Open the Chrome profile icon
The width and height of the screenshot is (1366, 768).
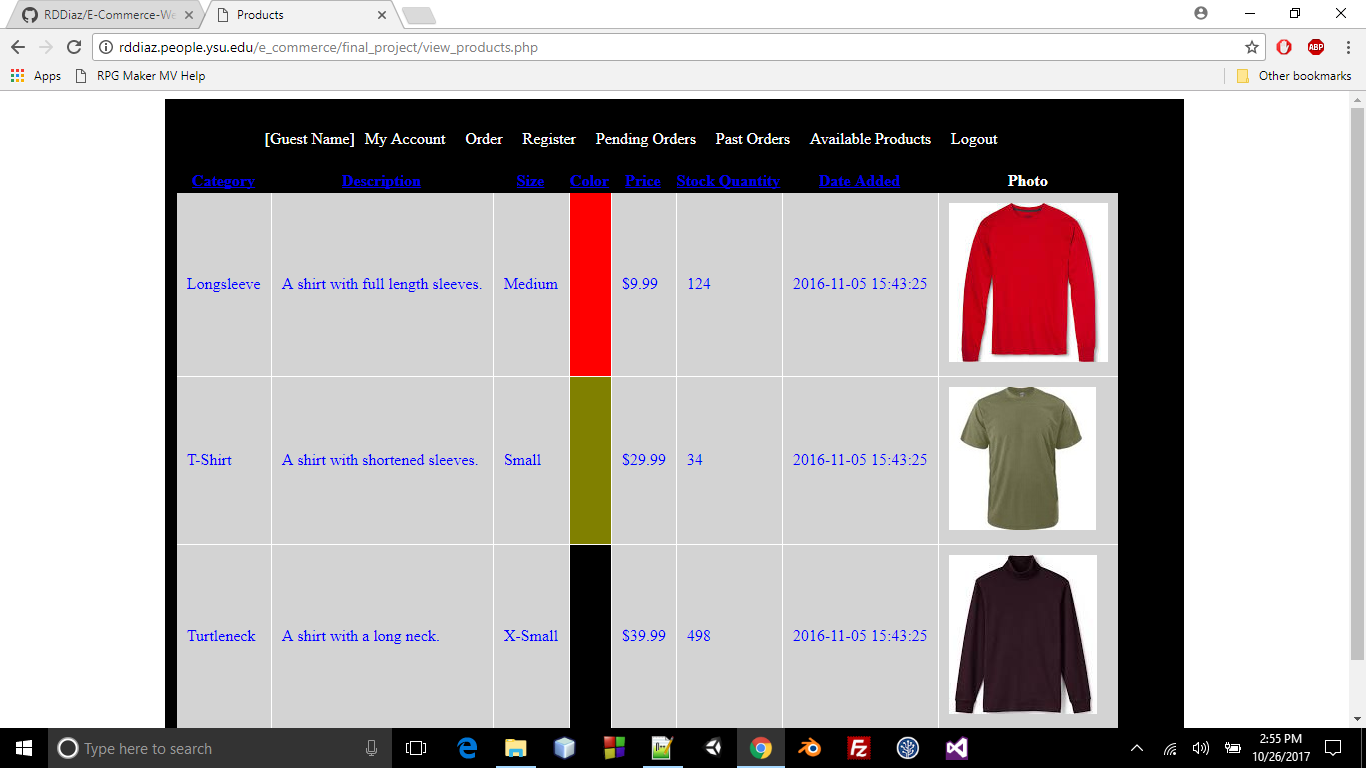(1201, 13)
